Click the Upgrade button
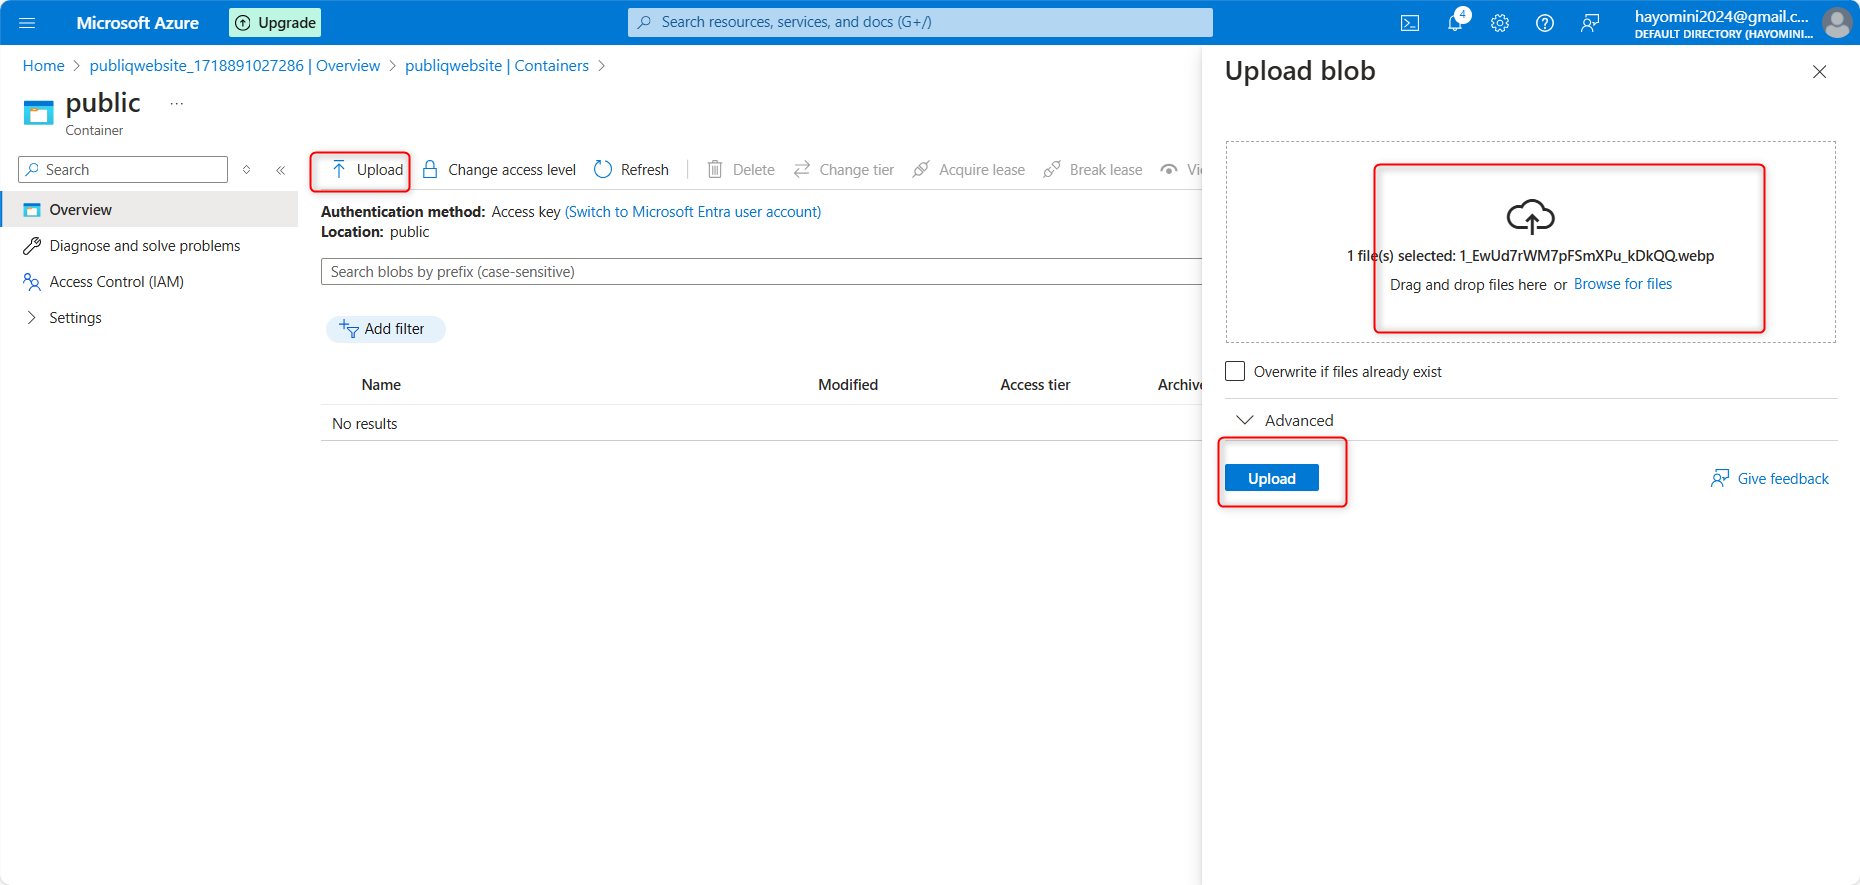The image size is (1860, 885). pos(275,22)
